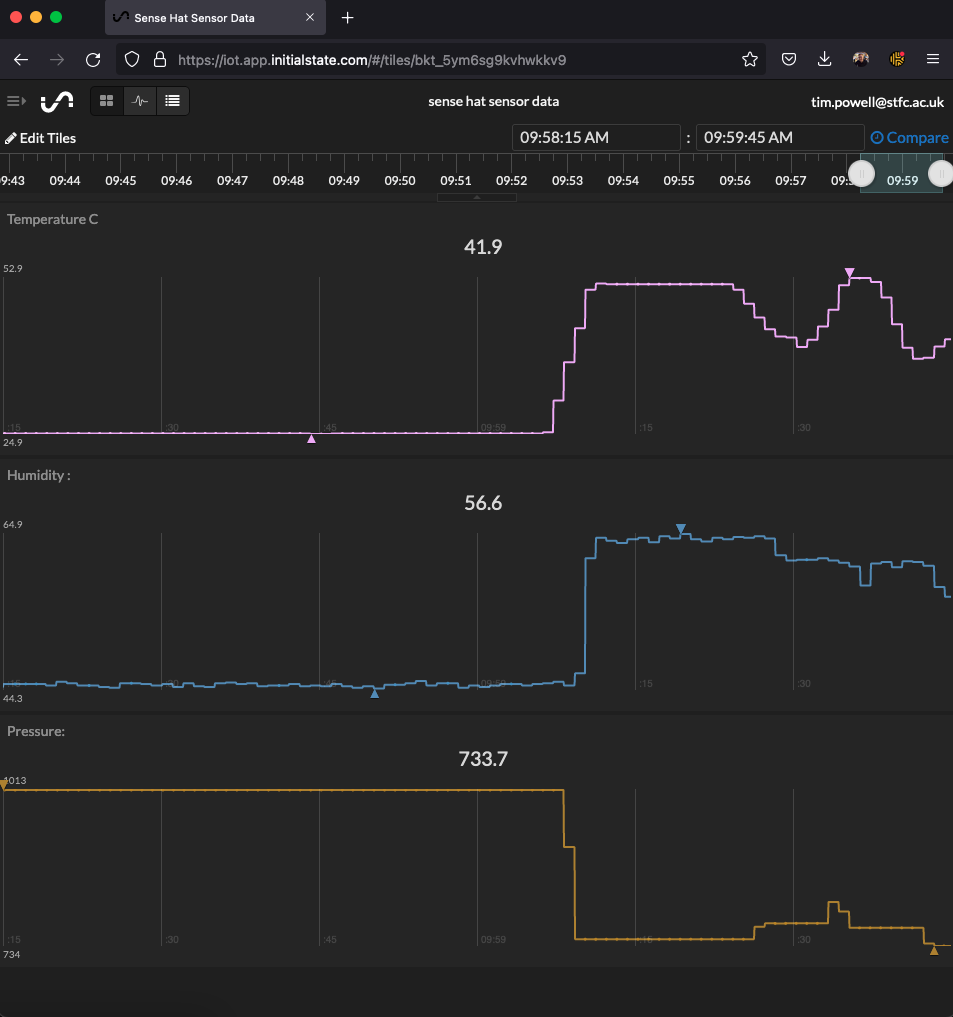The image size is (953, 1017).
Task: Open the Firefox hamburger menu
Action: coord(933,60)
